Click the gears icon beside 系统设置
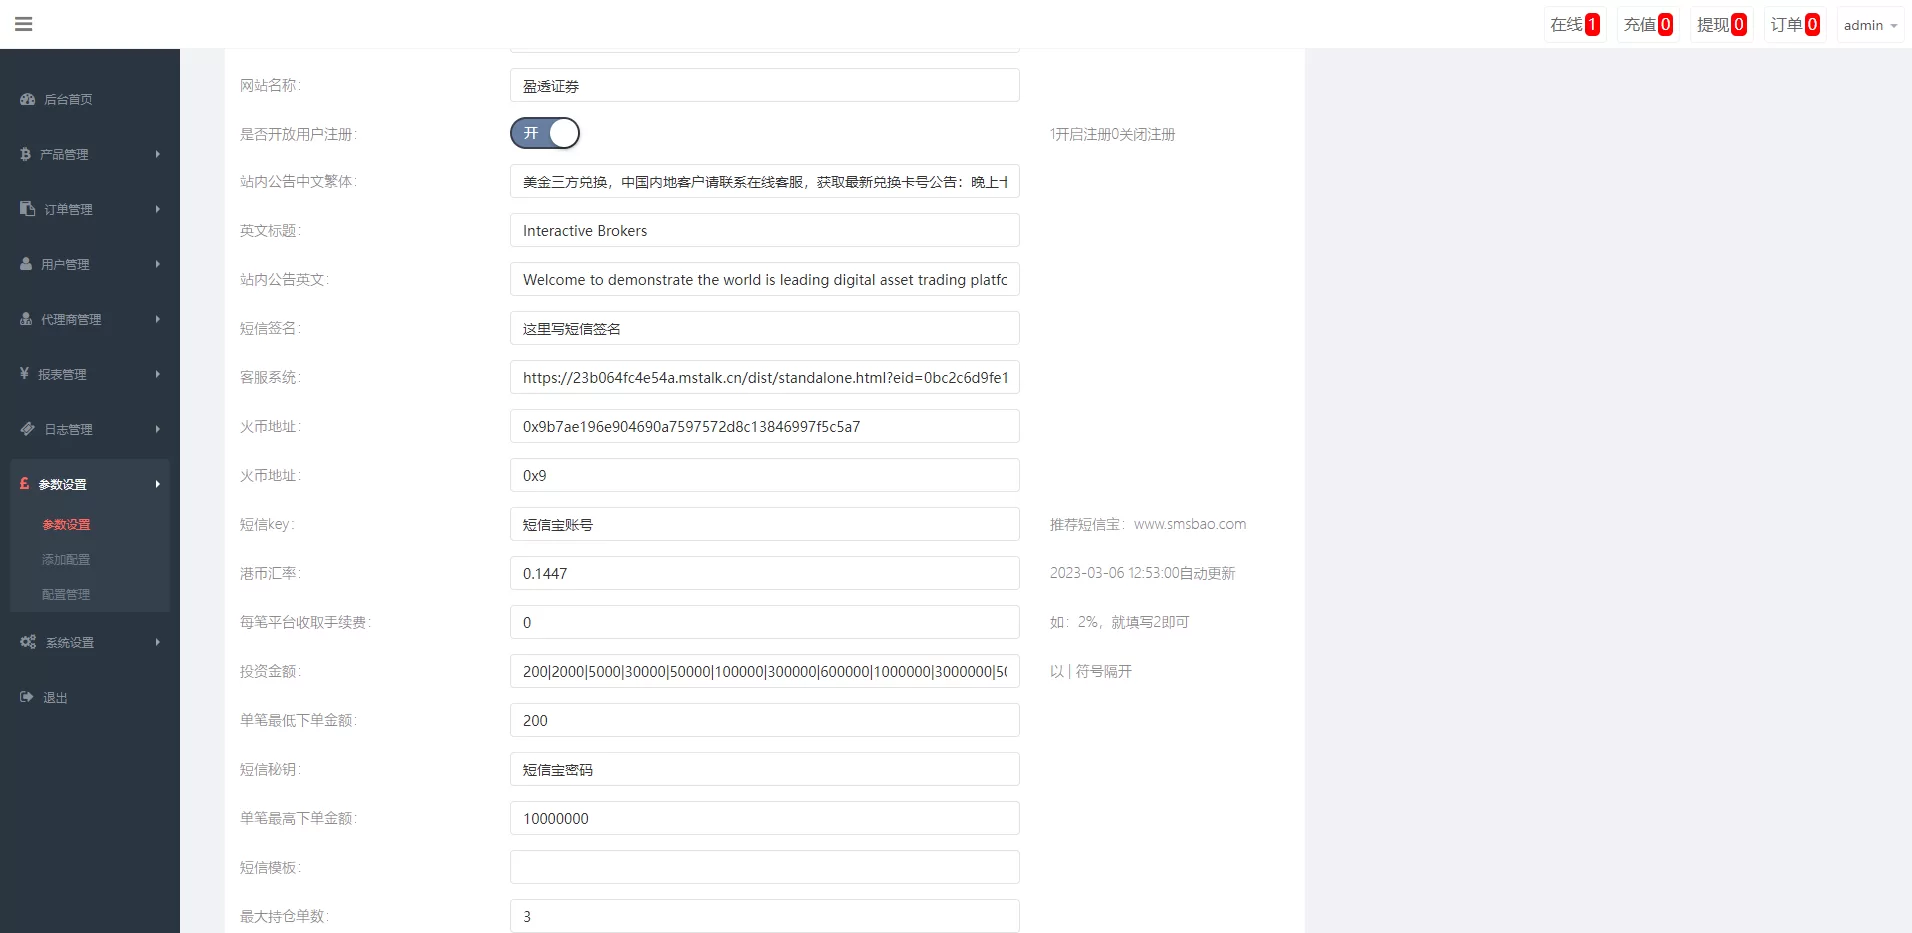Screen dimensions: 1912x933 pyautogui.click(x=28, y=642)
